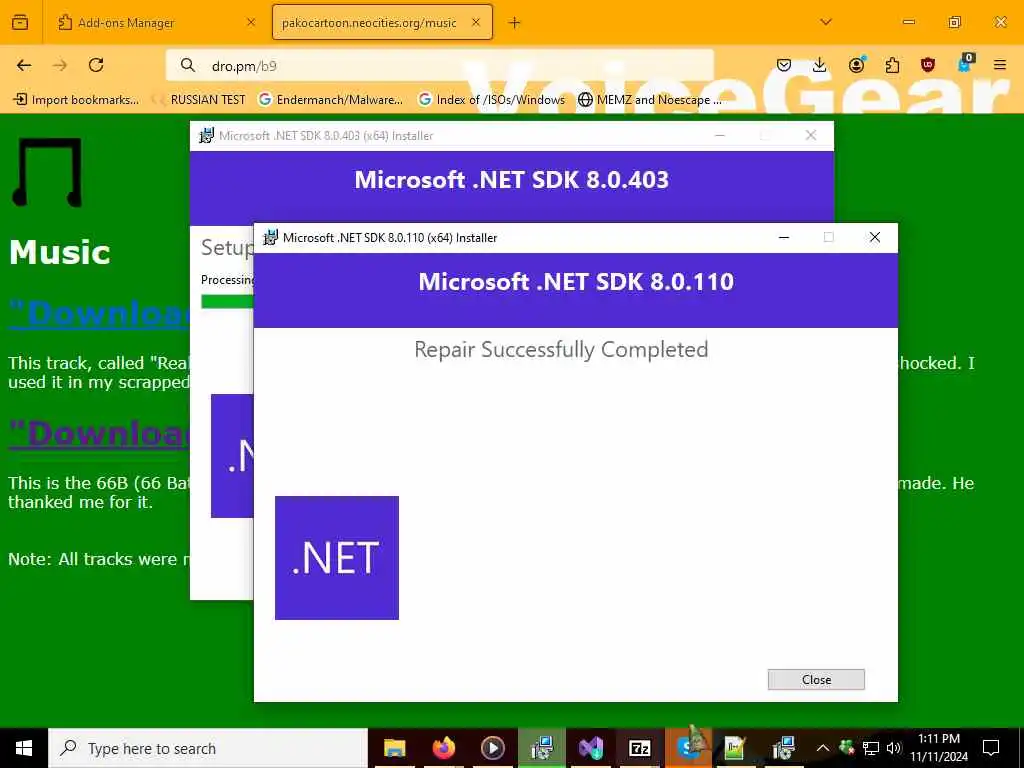Viewport: 1024px width, 768px height.
Task: Open the media player taskbar icon
Action: 492,748
